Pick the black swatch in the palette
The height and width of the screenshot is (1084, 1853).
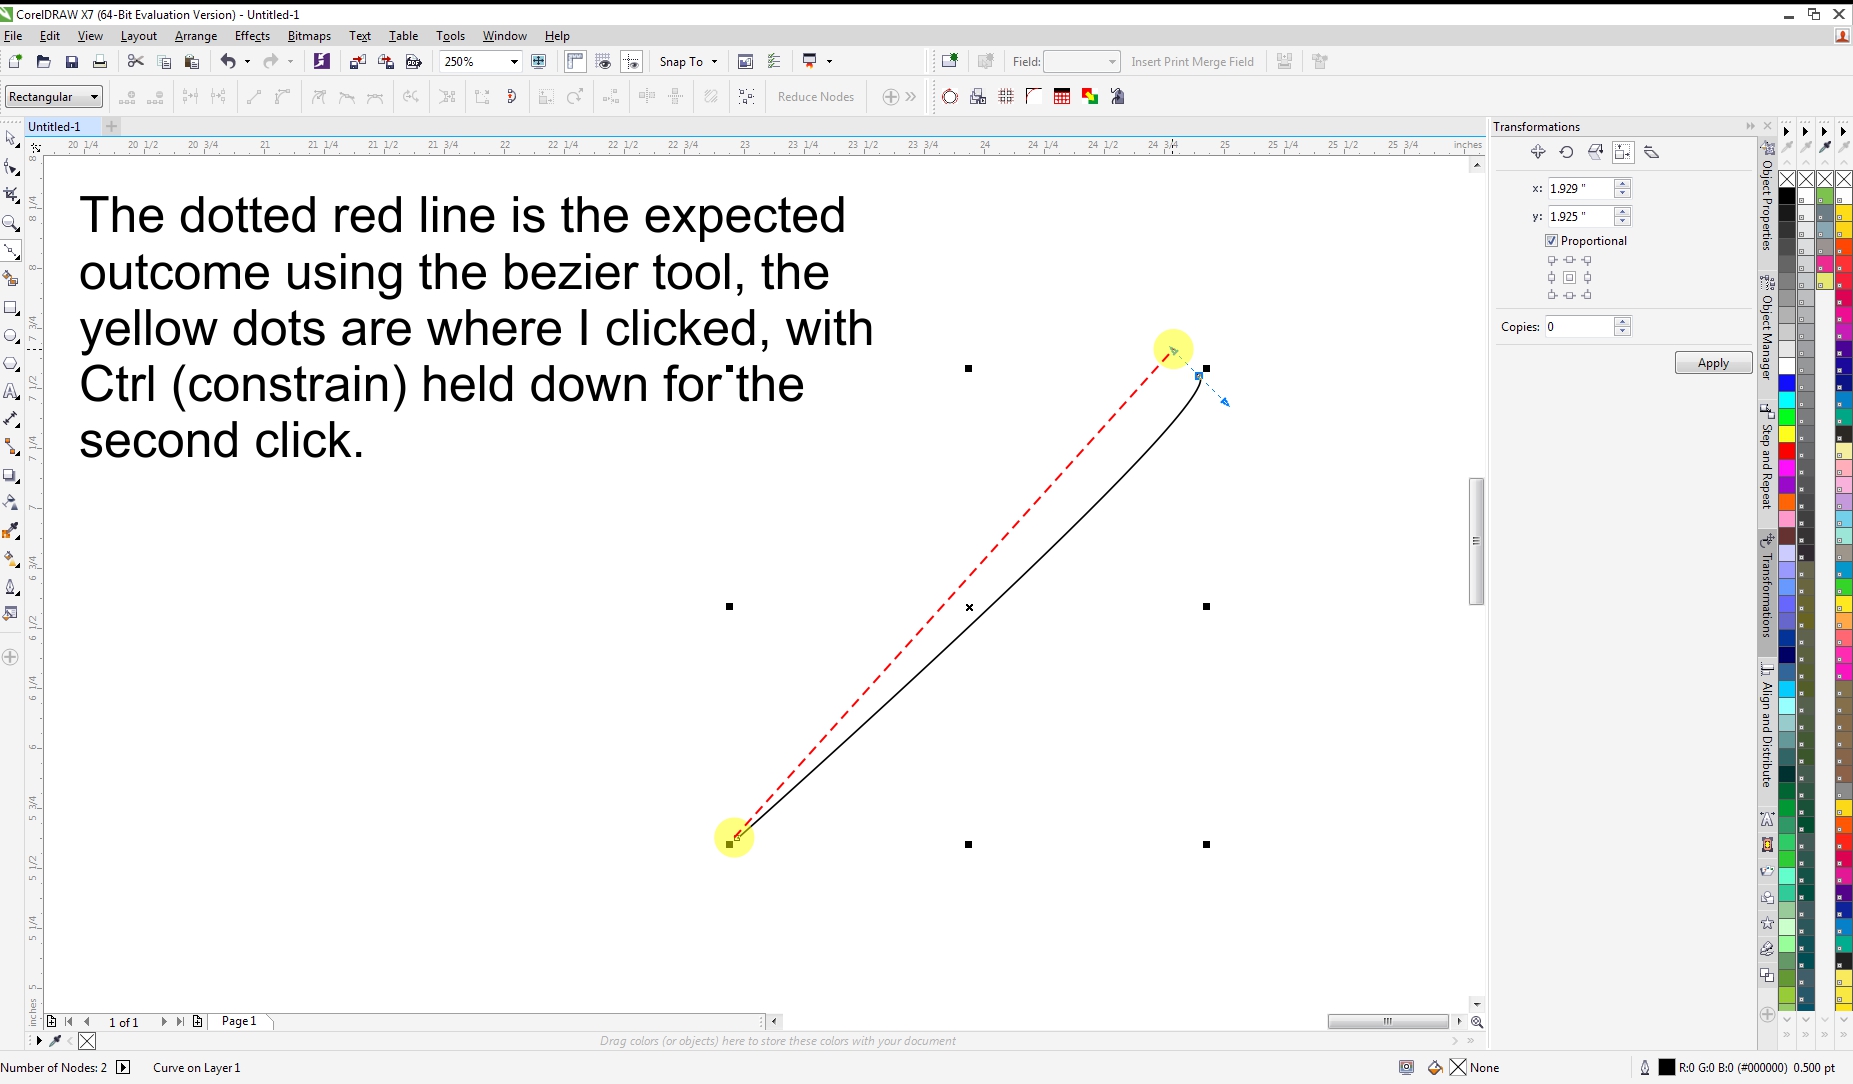(1787, 196)
